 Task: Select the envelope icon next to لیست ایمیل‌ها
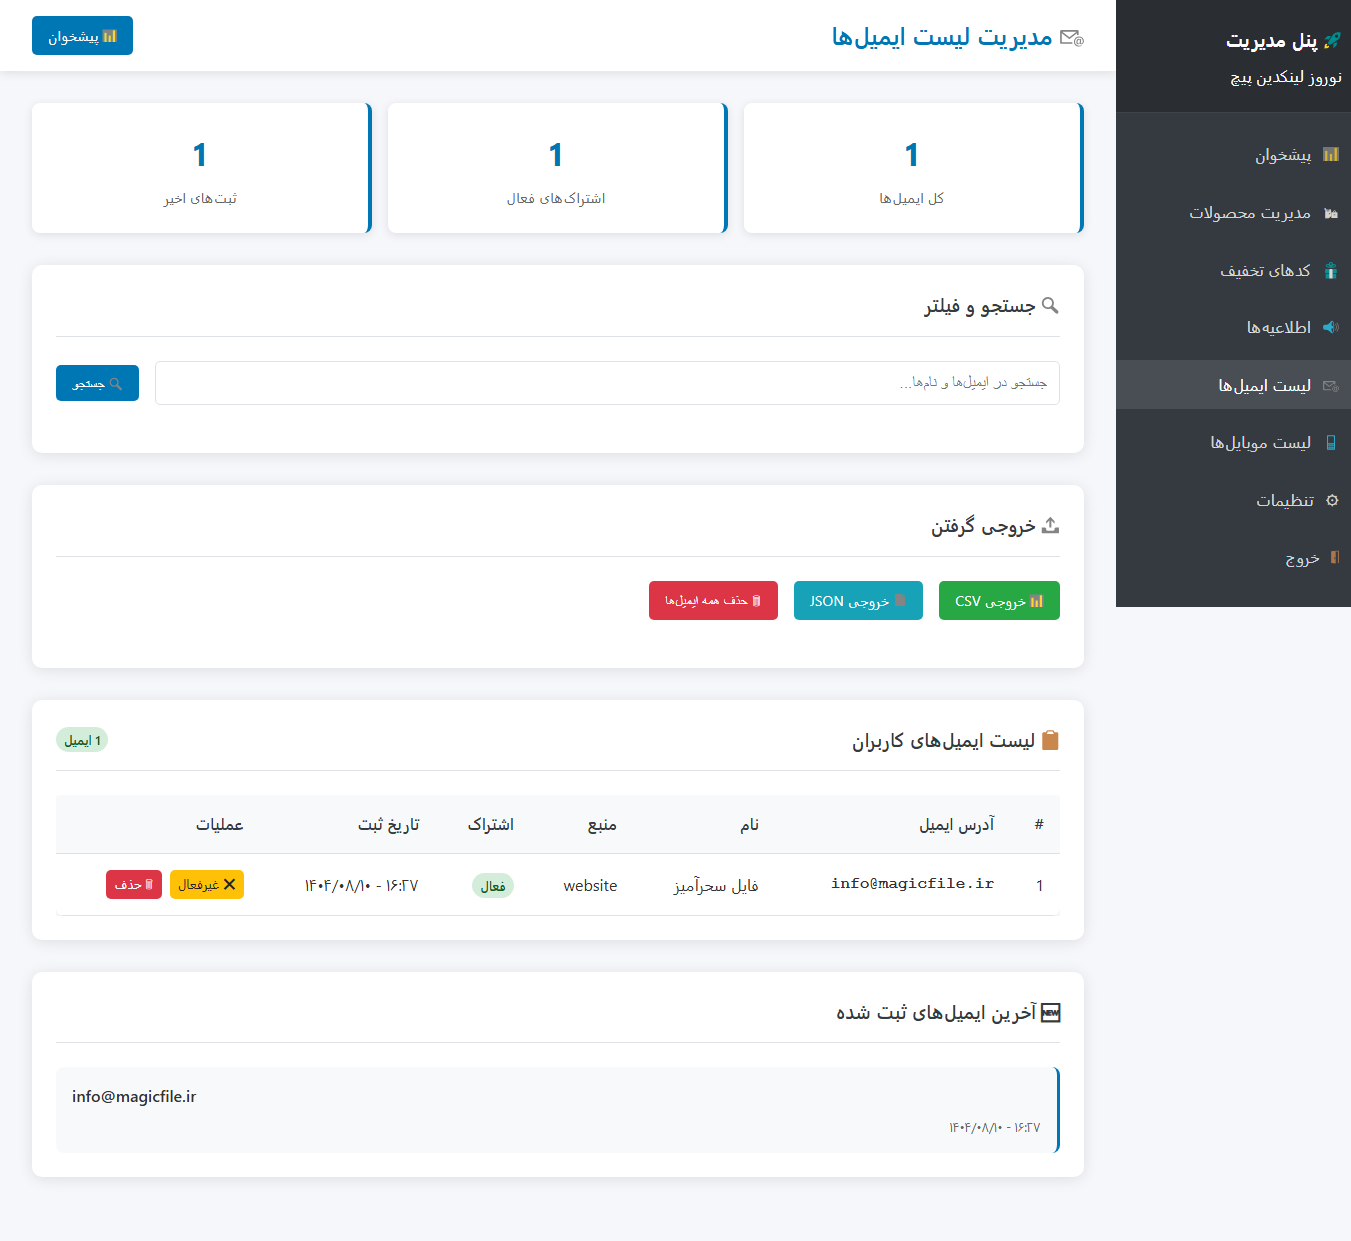(1330, 385)
